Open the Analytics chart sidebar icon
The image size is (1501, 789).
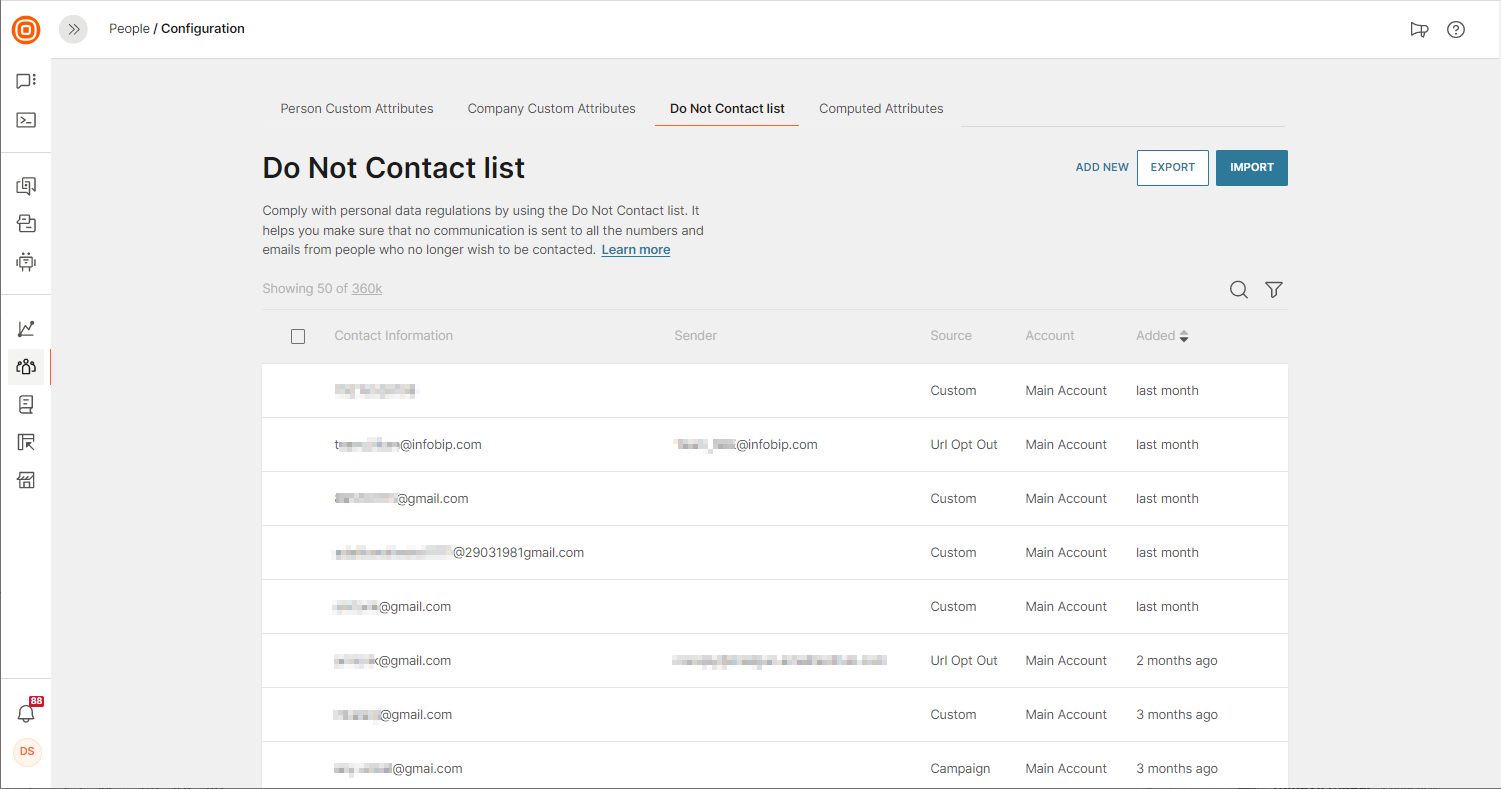(26, 329)
